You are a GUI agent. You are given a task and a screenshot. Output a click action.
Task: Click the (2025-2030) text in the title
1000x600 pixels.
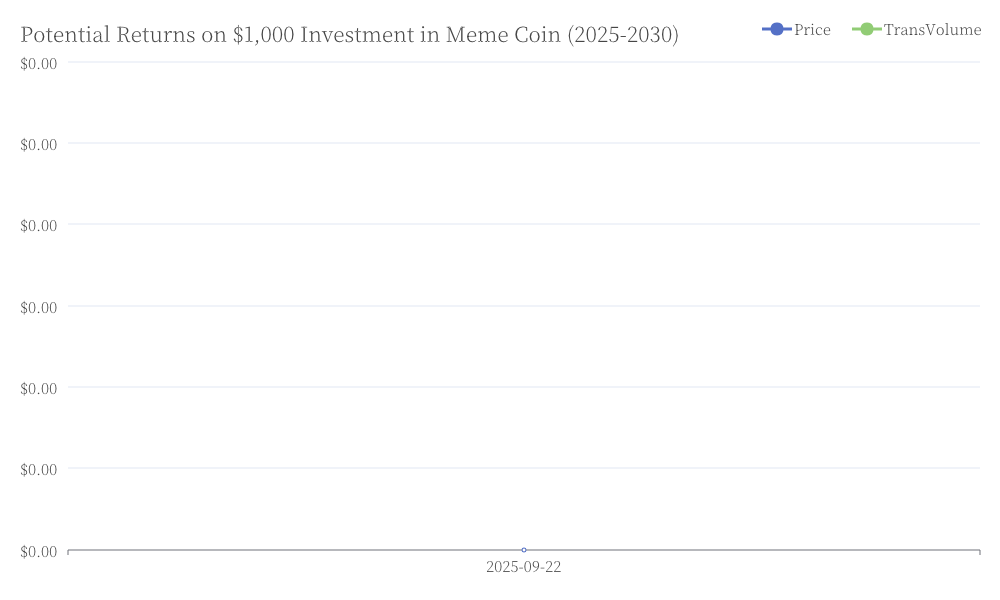623,34
